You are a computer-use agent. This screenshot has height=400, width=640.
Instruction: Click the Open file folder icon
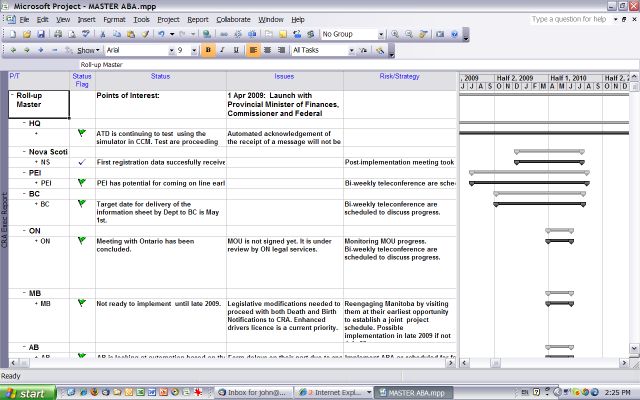coord(27,35)
